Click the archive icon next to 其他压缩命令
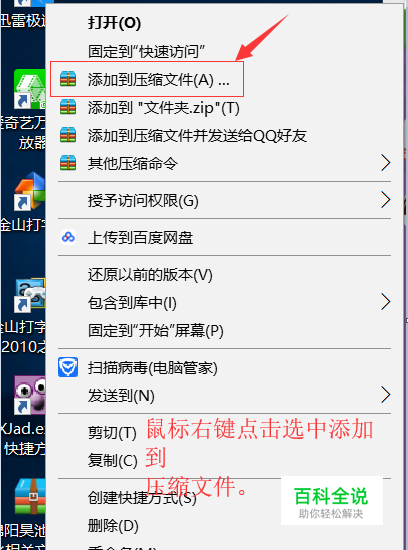The height and width of the screenshot is (550, 408). (x=68, y=163)
